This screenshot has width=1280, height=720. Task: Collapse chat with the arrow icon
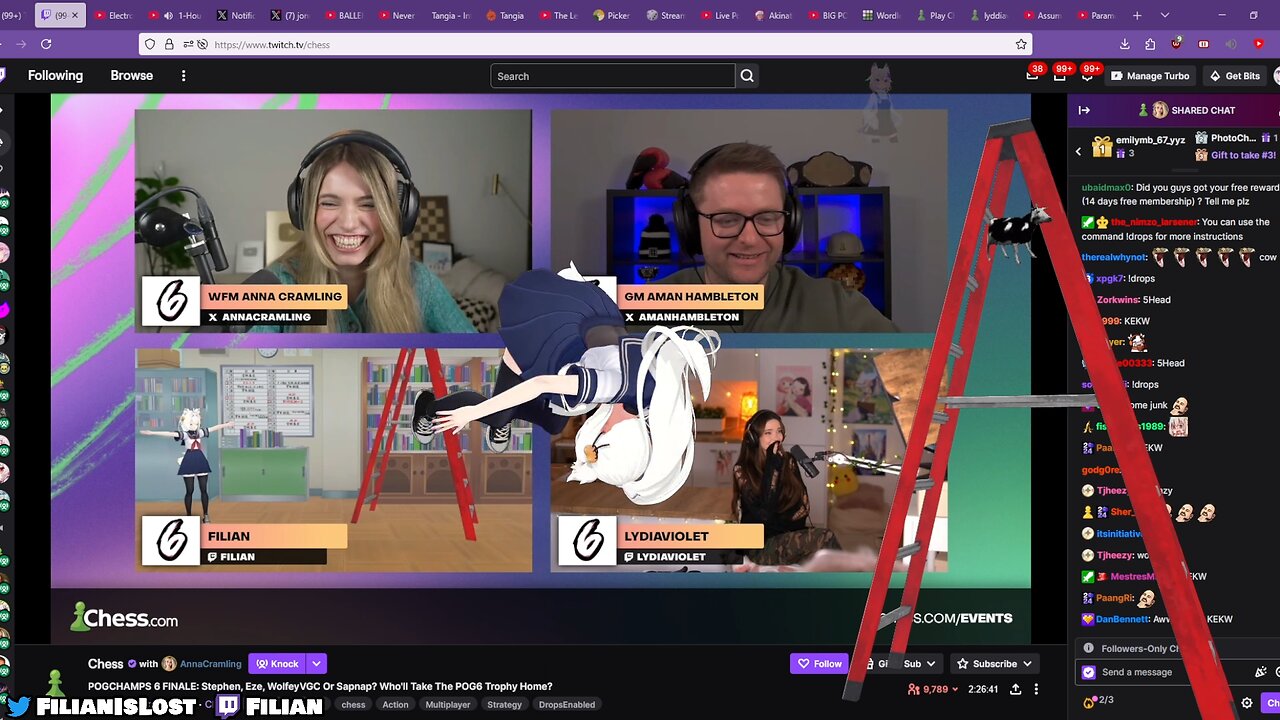tap(1084, 110)
